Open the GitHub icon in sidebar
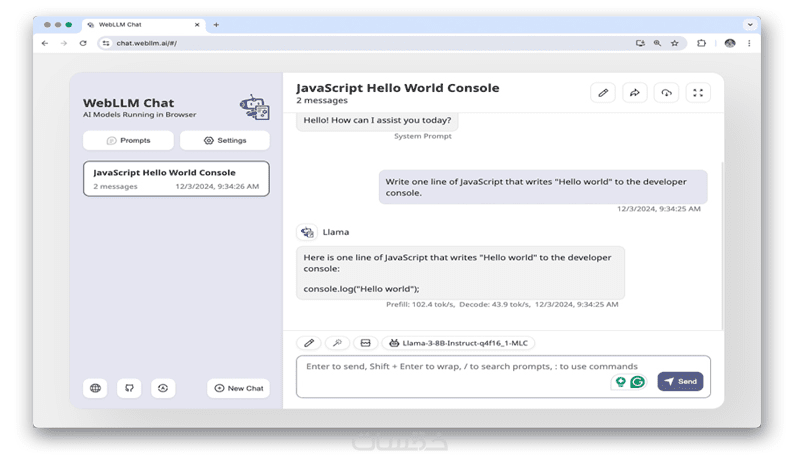The height and width of the screenshot is (460, 800). 129,388
